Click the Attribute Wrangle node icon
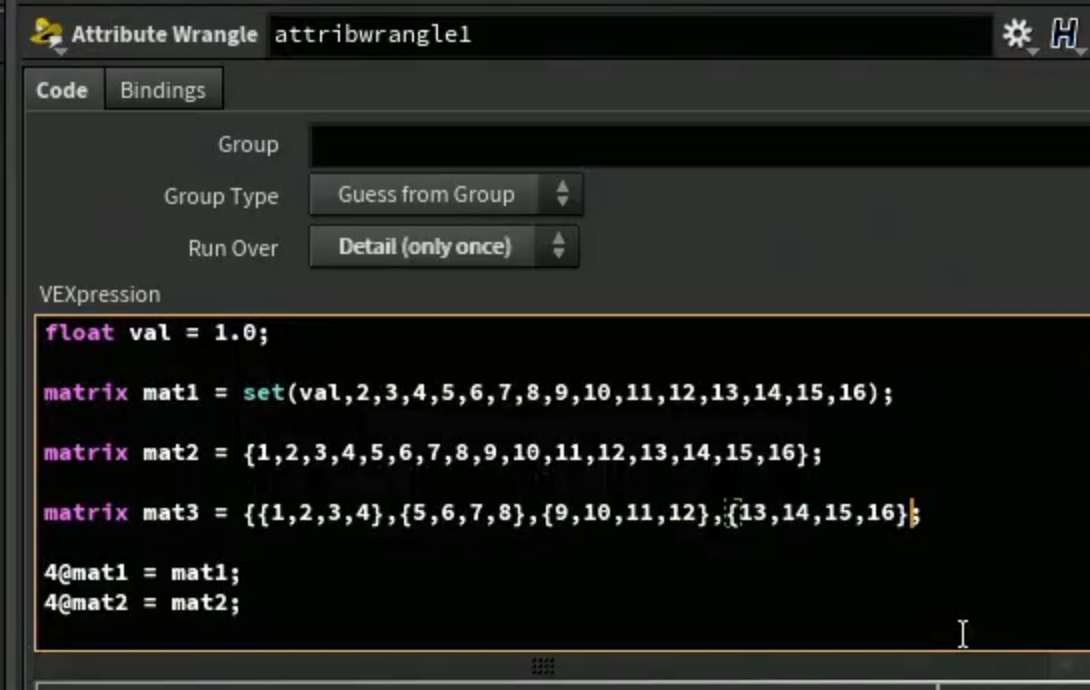The width and height of the screenshot is (1090, 690). [x=47, y=33]
